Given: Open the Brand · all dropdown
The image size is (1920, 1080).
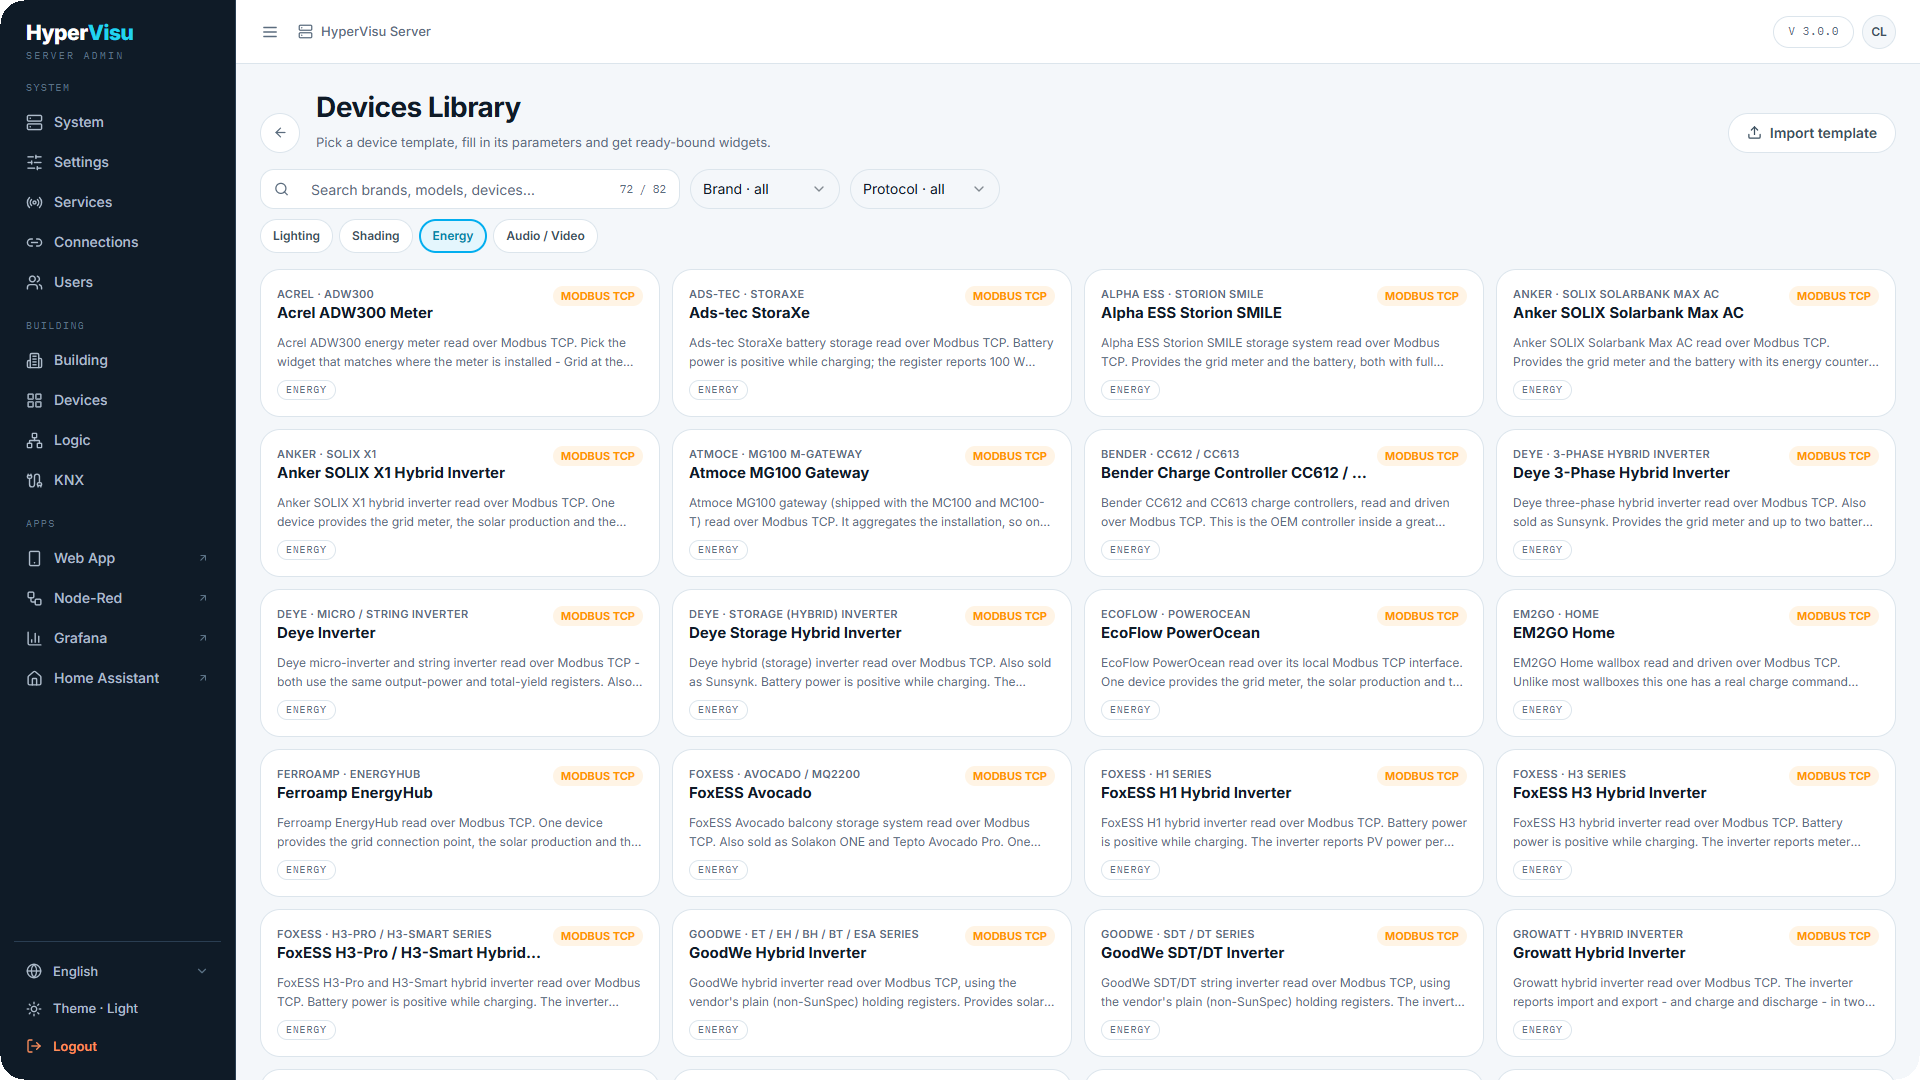Looking at the screenshot, I should pyautogui.click(x=764, y=189).
